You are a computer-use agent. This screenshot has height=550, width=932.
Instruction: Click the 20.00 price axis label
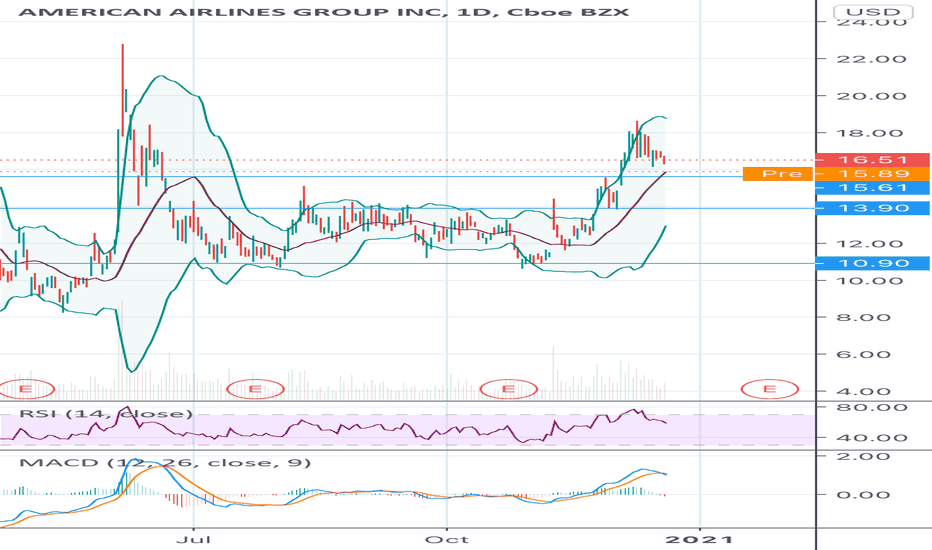coord(871,96)
